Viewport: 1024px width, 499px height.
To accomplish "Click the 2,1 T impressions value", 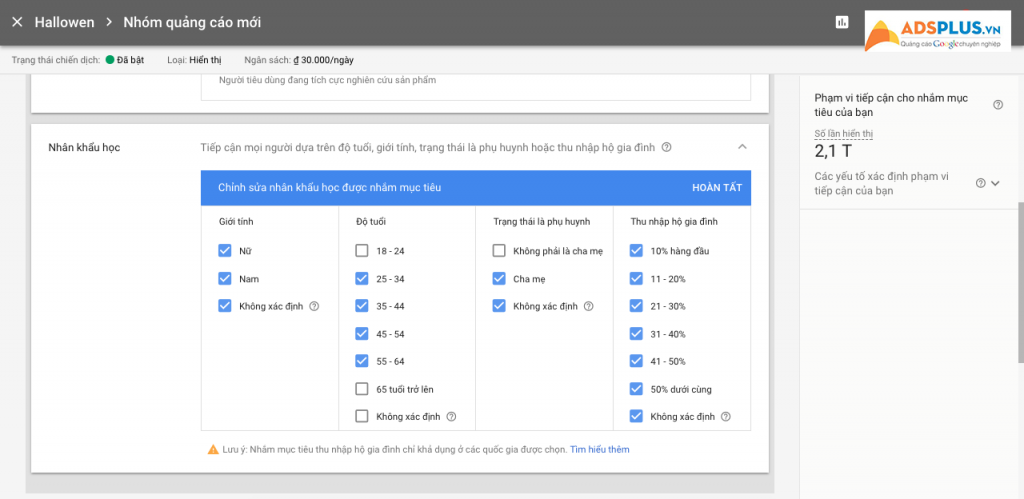I will [833, 152].
